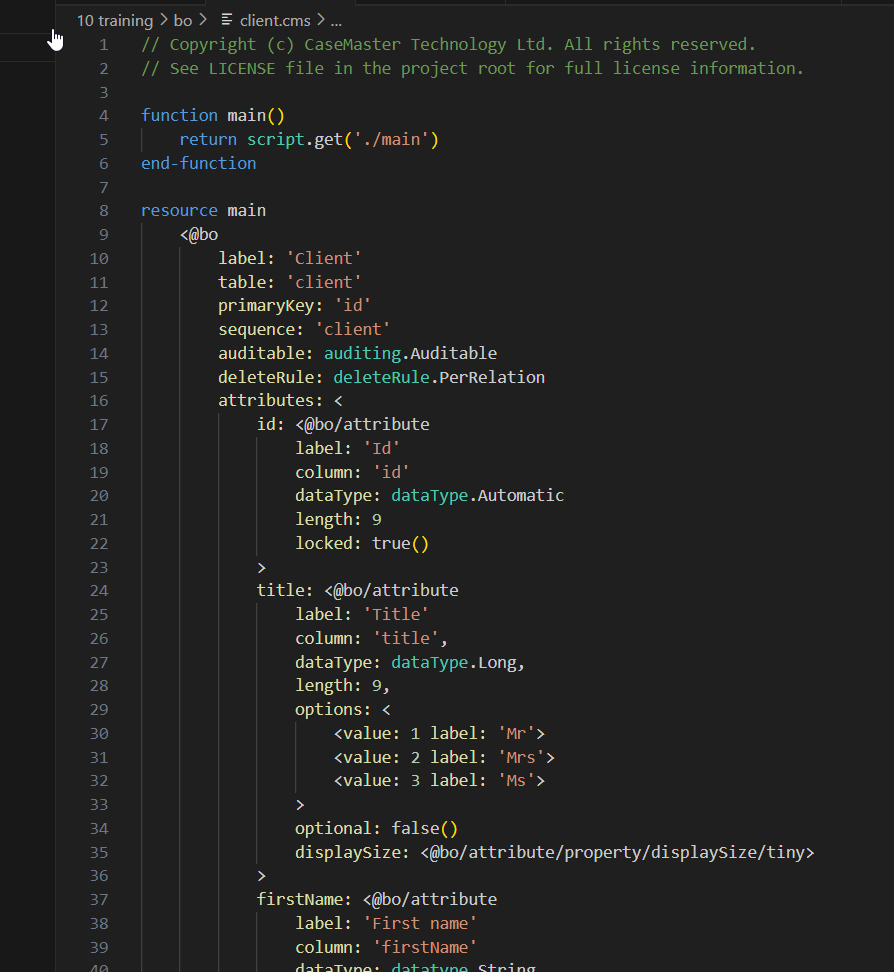Click the displaySize/tiny property reference
This screenshot has width=894, height=972.
pos(617,852)
